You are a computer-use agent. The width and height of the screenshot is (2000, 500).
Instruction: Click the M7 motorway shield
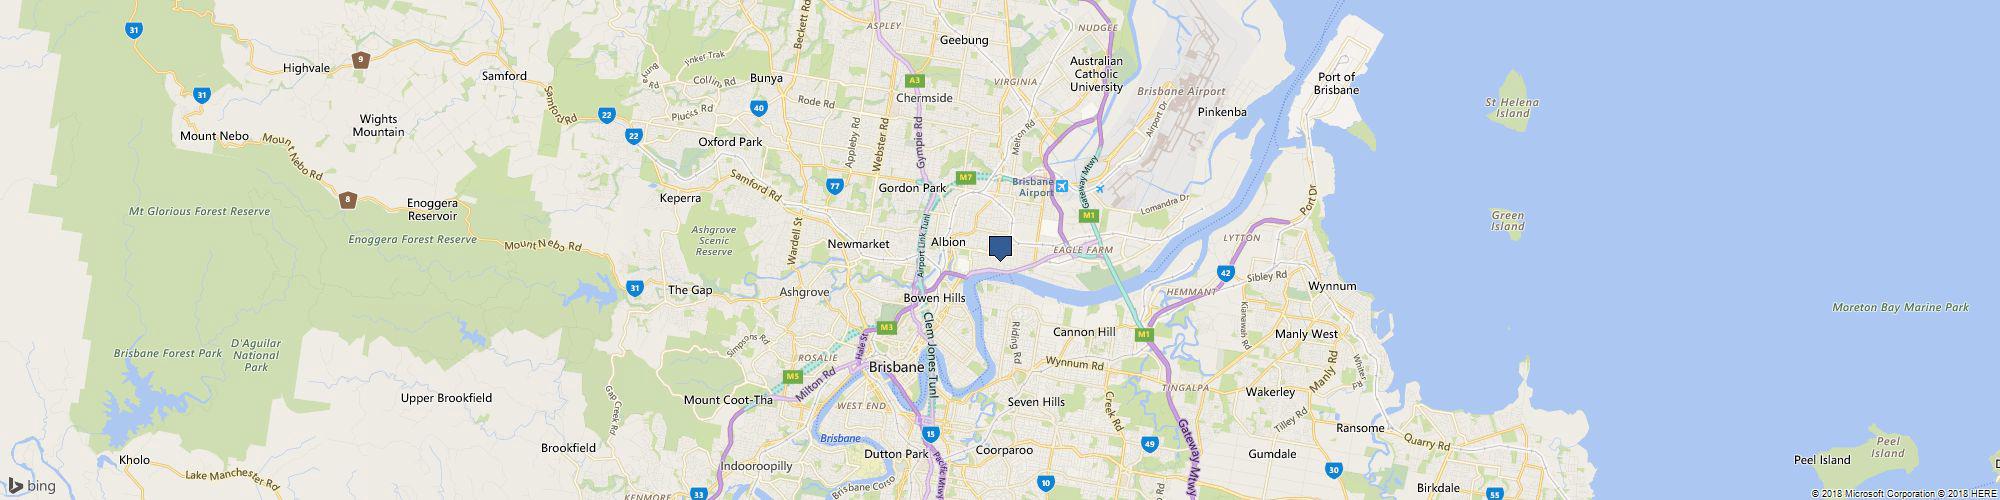tap(965, 178)
